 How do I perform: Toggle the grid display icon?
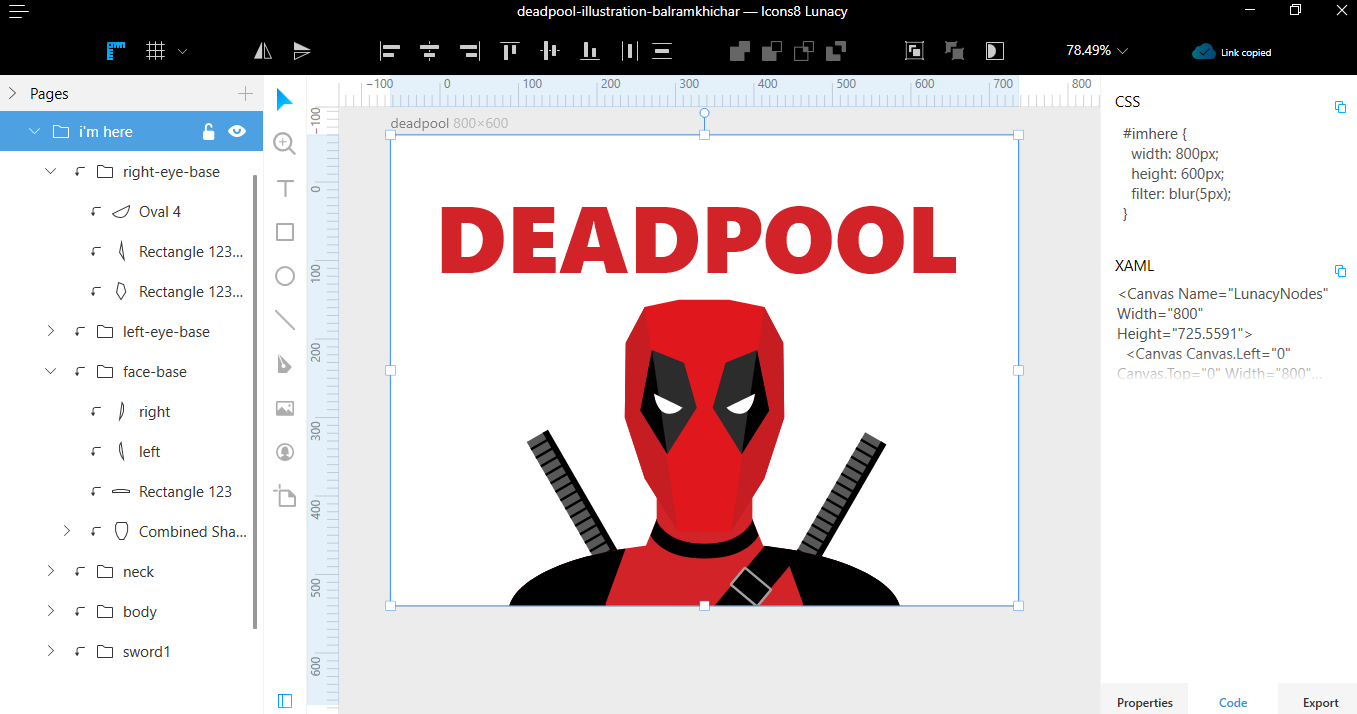155,51
